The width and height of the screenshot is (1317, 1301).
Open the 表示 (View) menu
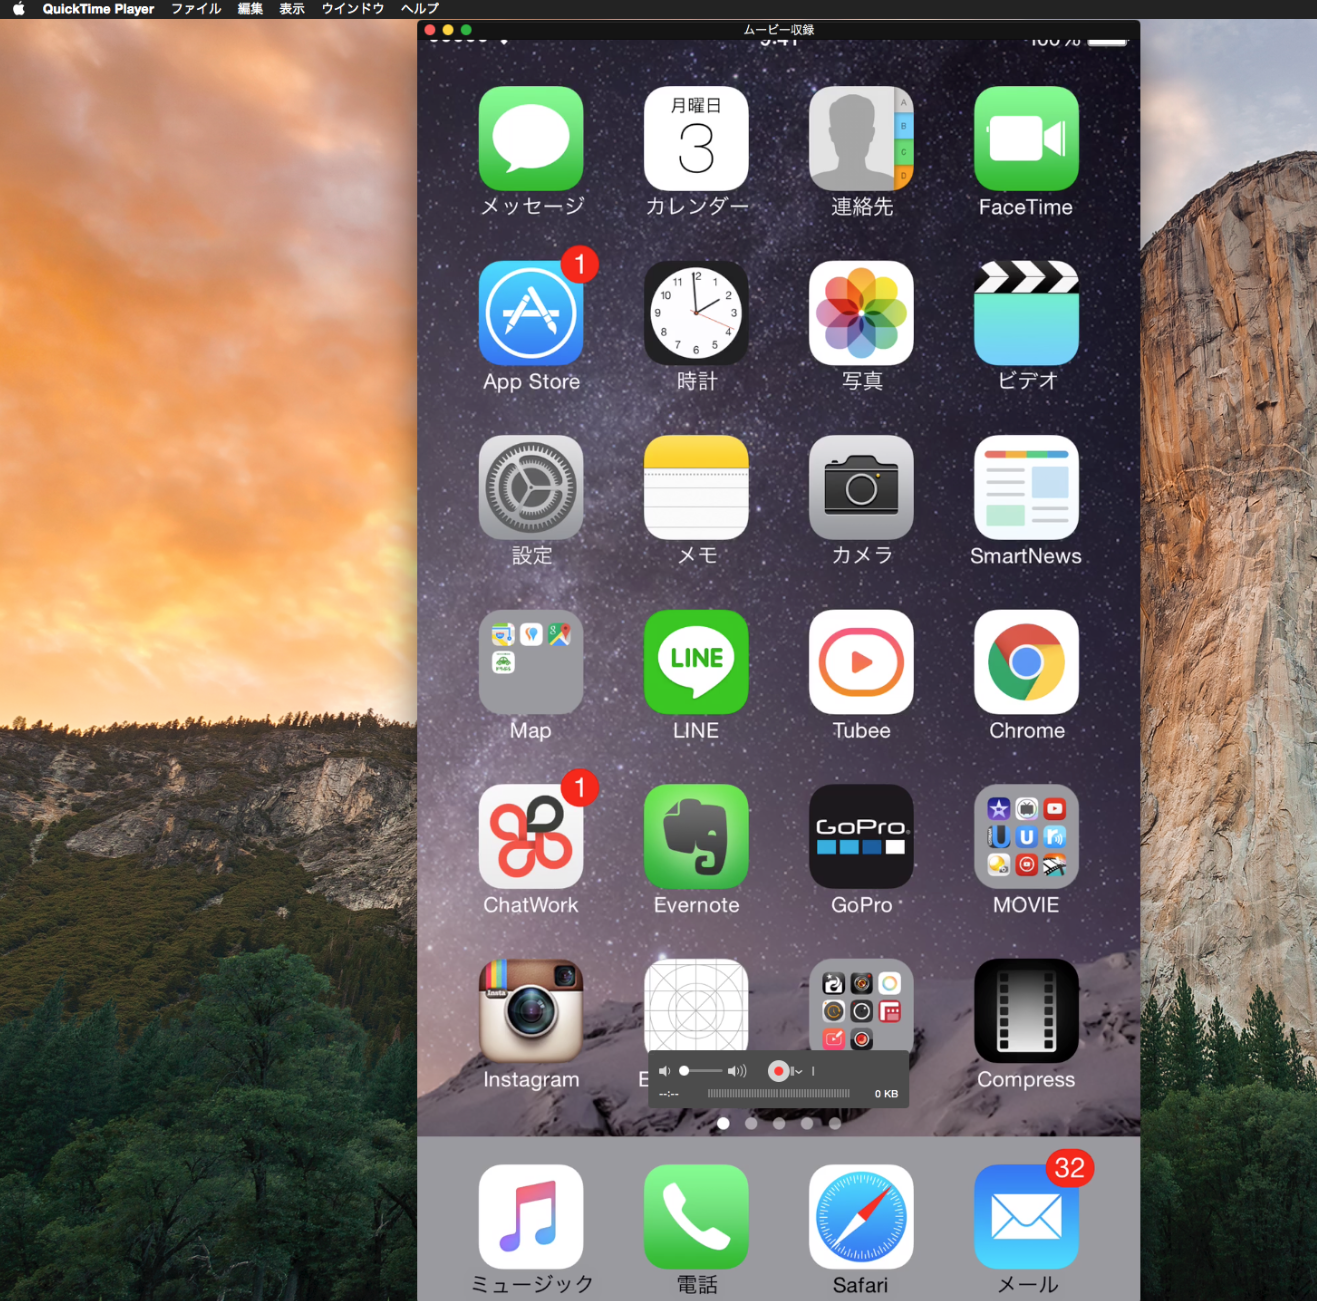click(x=292, y=9)
